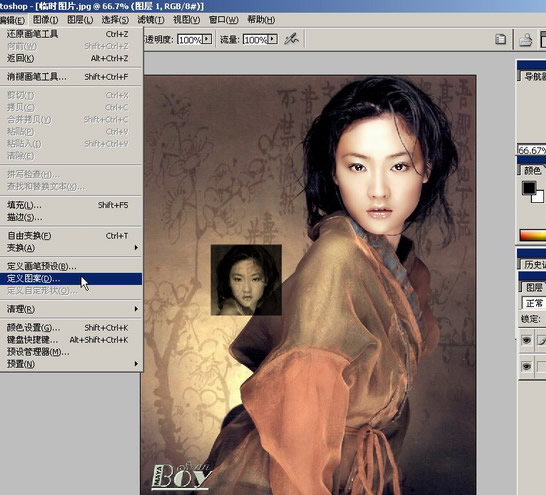Expand the 预置(N) submenu
The image size is (546, 495).
pyautogui.click(x=71, y=364)
